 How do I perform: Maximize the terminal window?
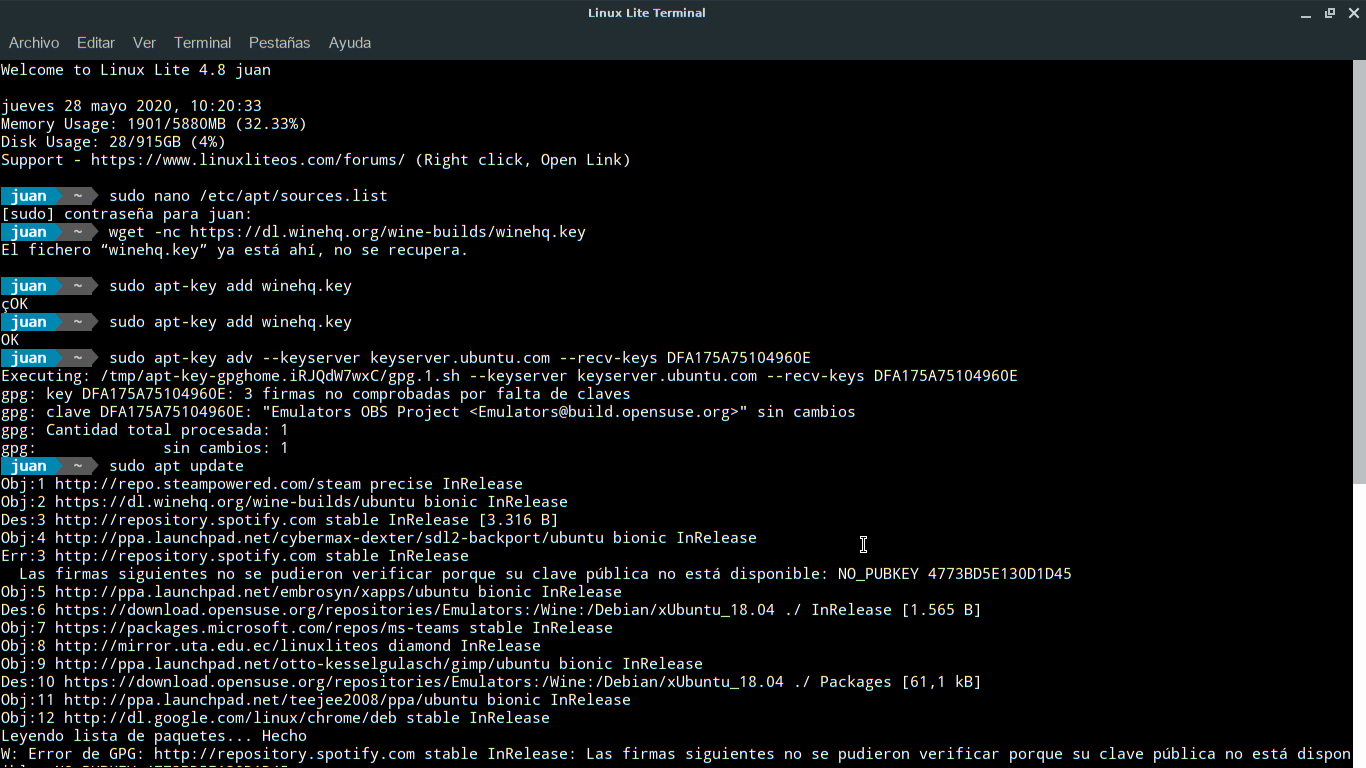click(1330, 13)
